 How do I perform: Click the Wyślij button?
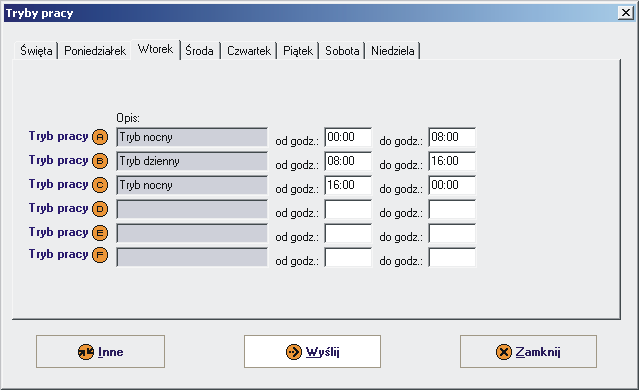click(312, 352)
